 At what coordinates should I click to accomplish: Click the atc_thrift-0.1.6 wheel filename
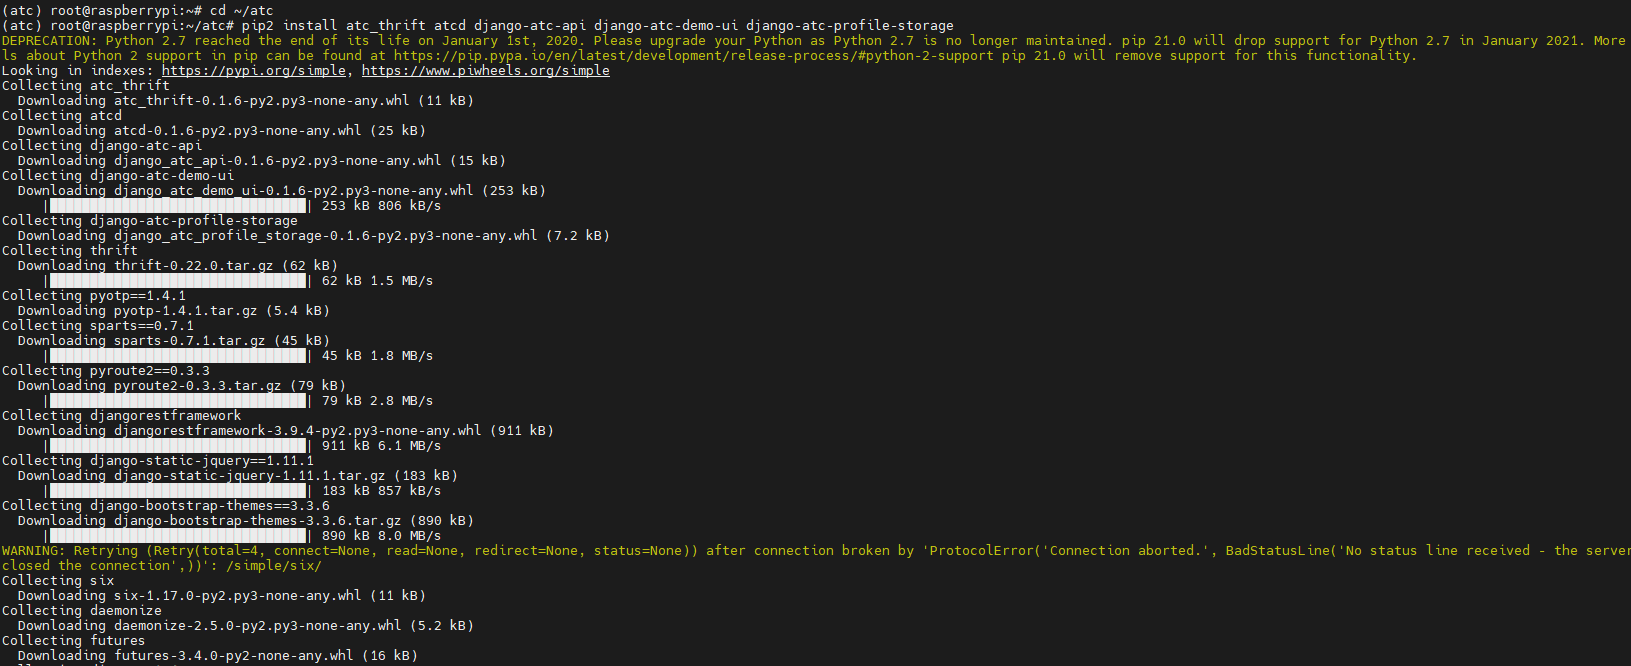tap(261, 101)
